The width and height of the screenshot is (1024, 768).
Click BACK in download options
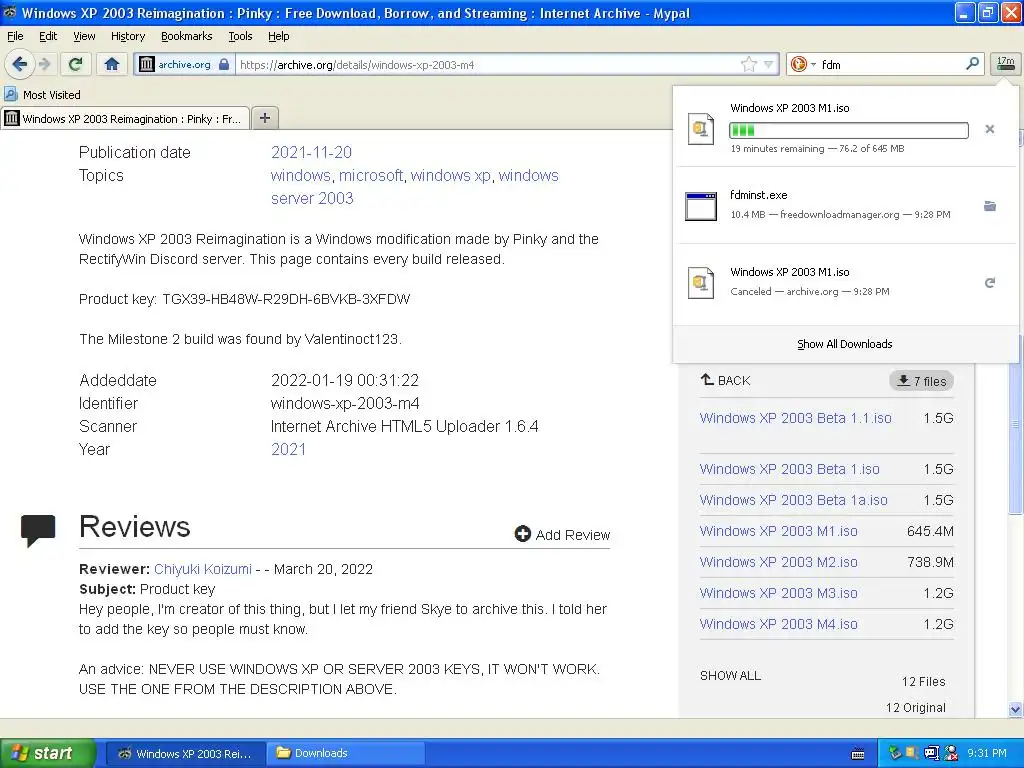pos(726,380)
